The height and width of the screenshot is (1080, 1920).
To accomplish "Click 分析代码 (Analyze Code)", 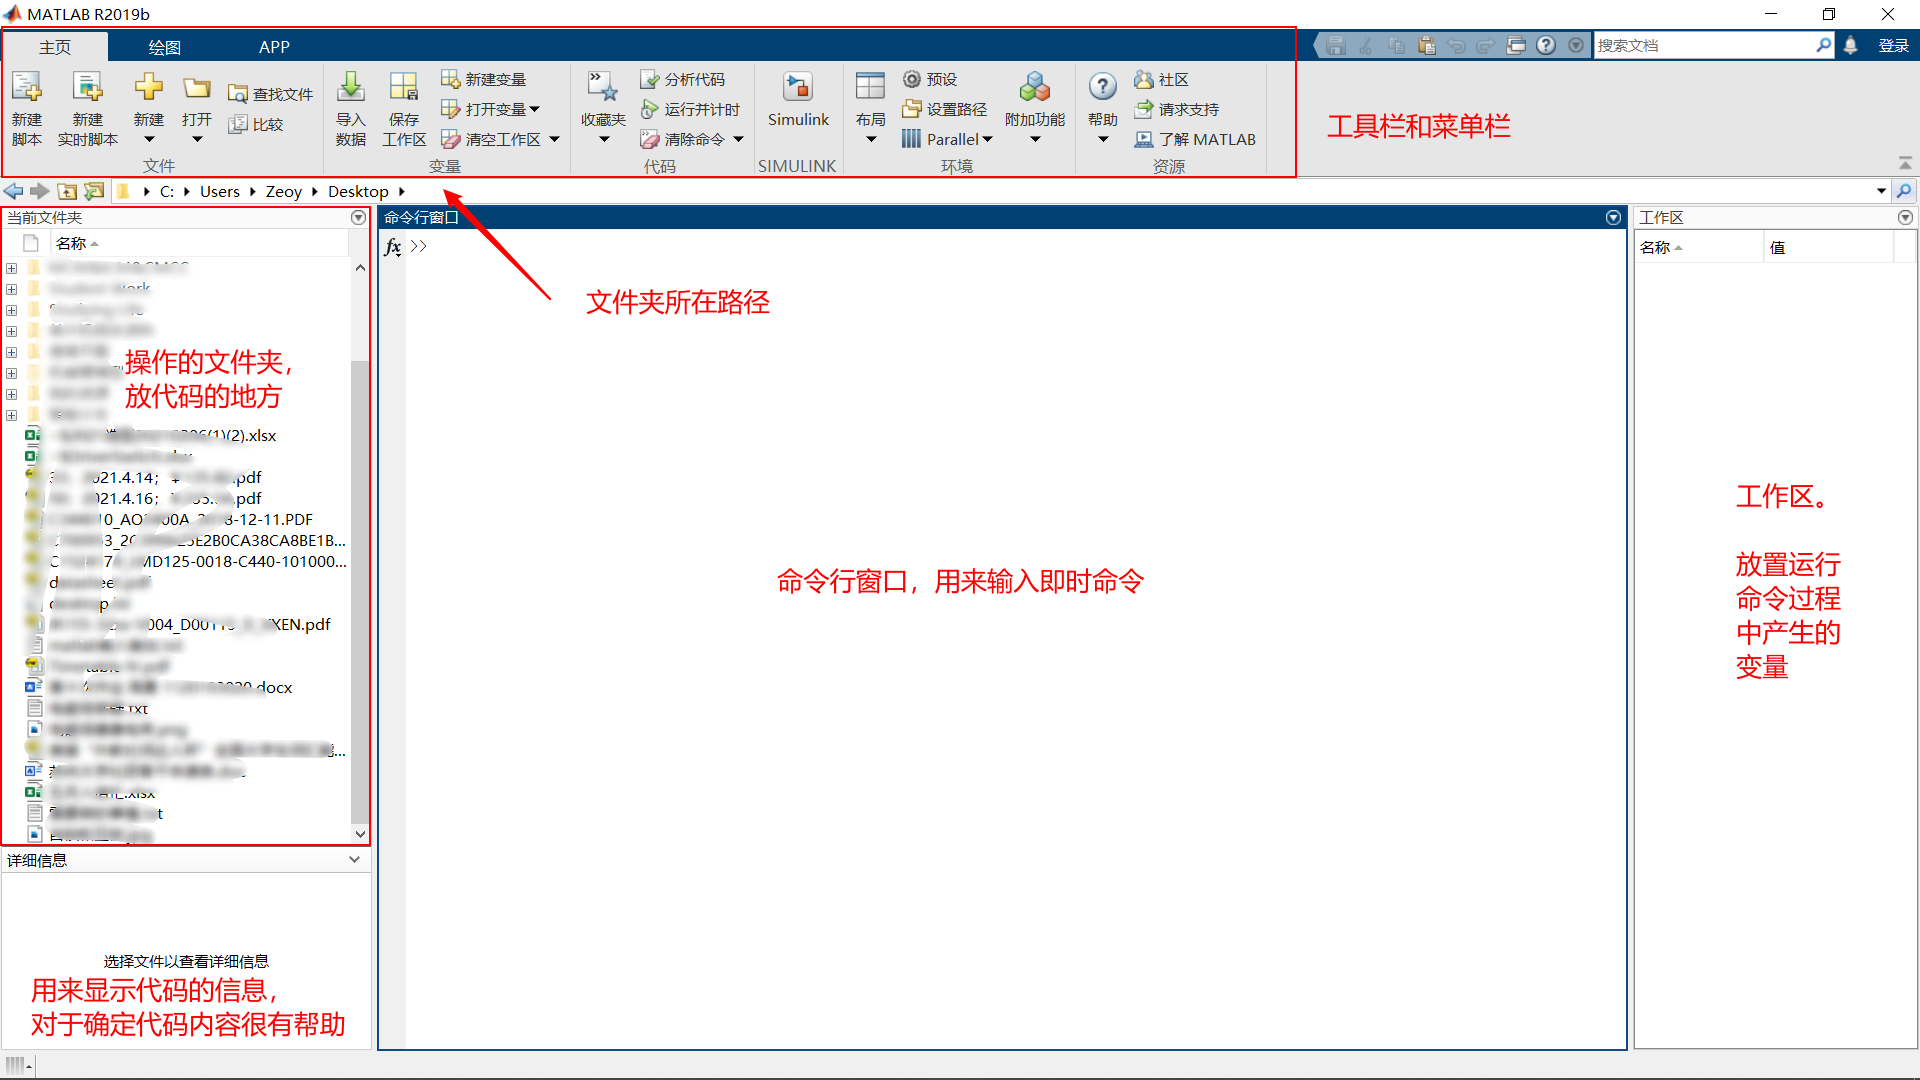I will pos(683,79).
